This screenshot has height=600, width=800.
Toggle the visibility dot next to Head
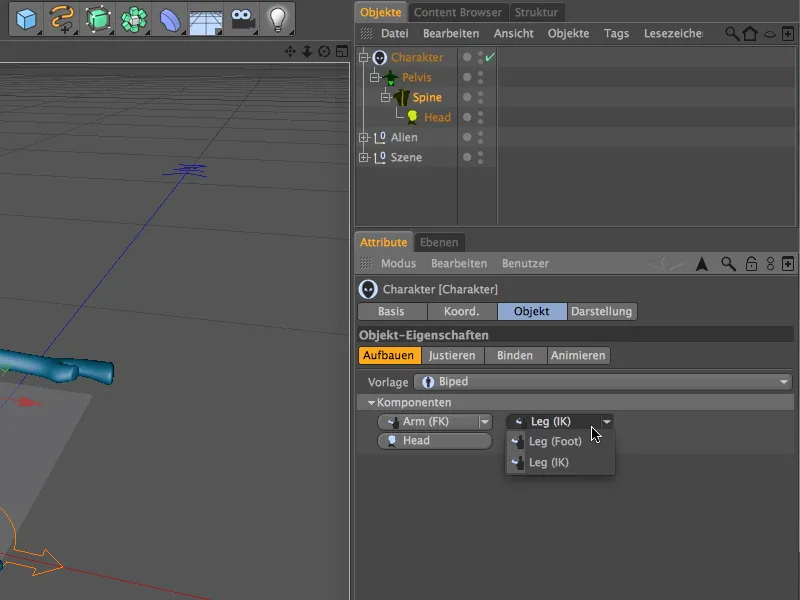pyautogui.click(x=466, y=117)
